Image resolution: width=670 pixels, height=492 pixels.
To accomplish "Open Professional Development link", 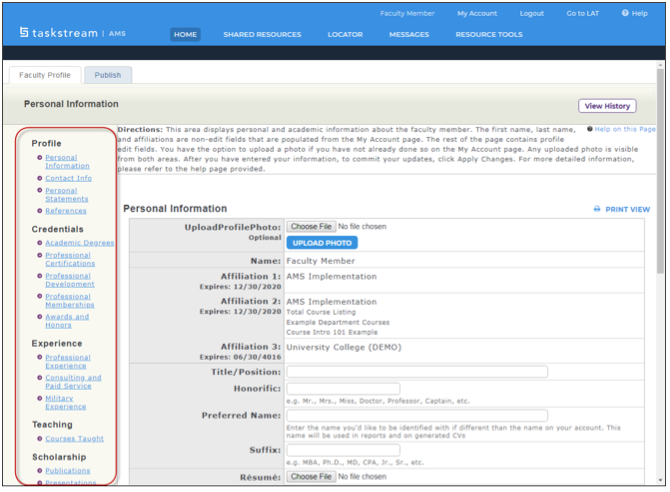I will click(70, 280).
